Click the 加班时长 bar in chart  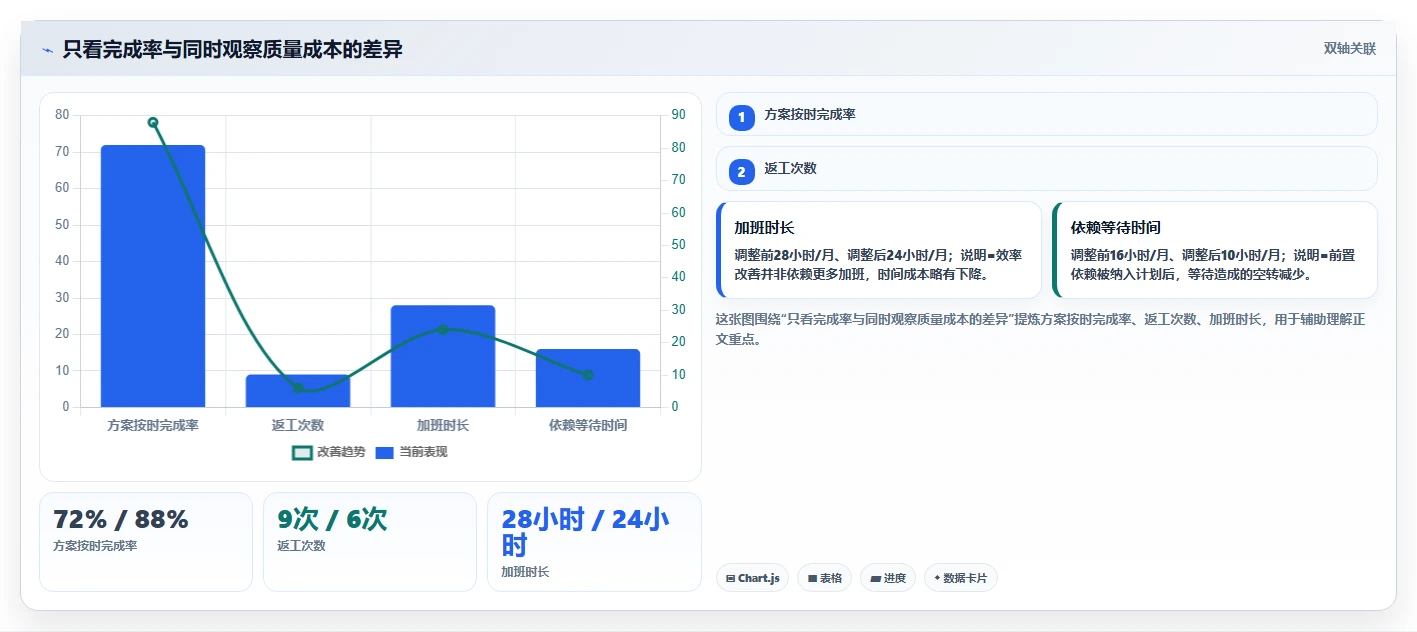(x=443, y=356)
